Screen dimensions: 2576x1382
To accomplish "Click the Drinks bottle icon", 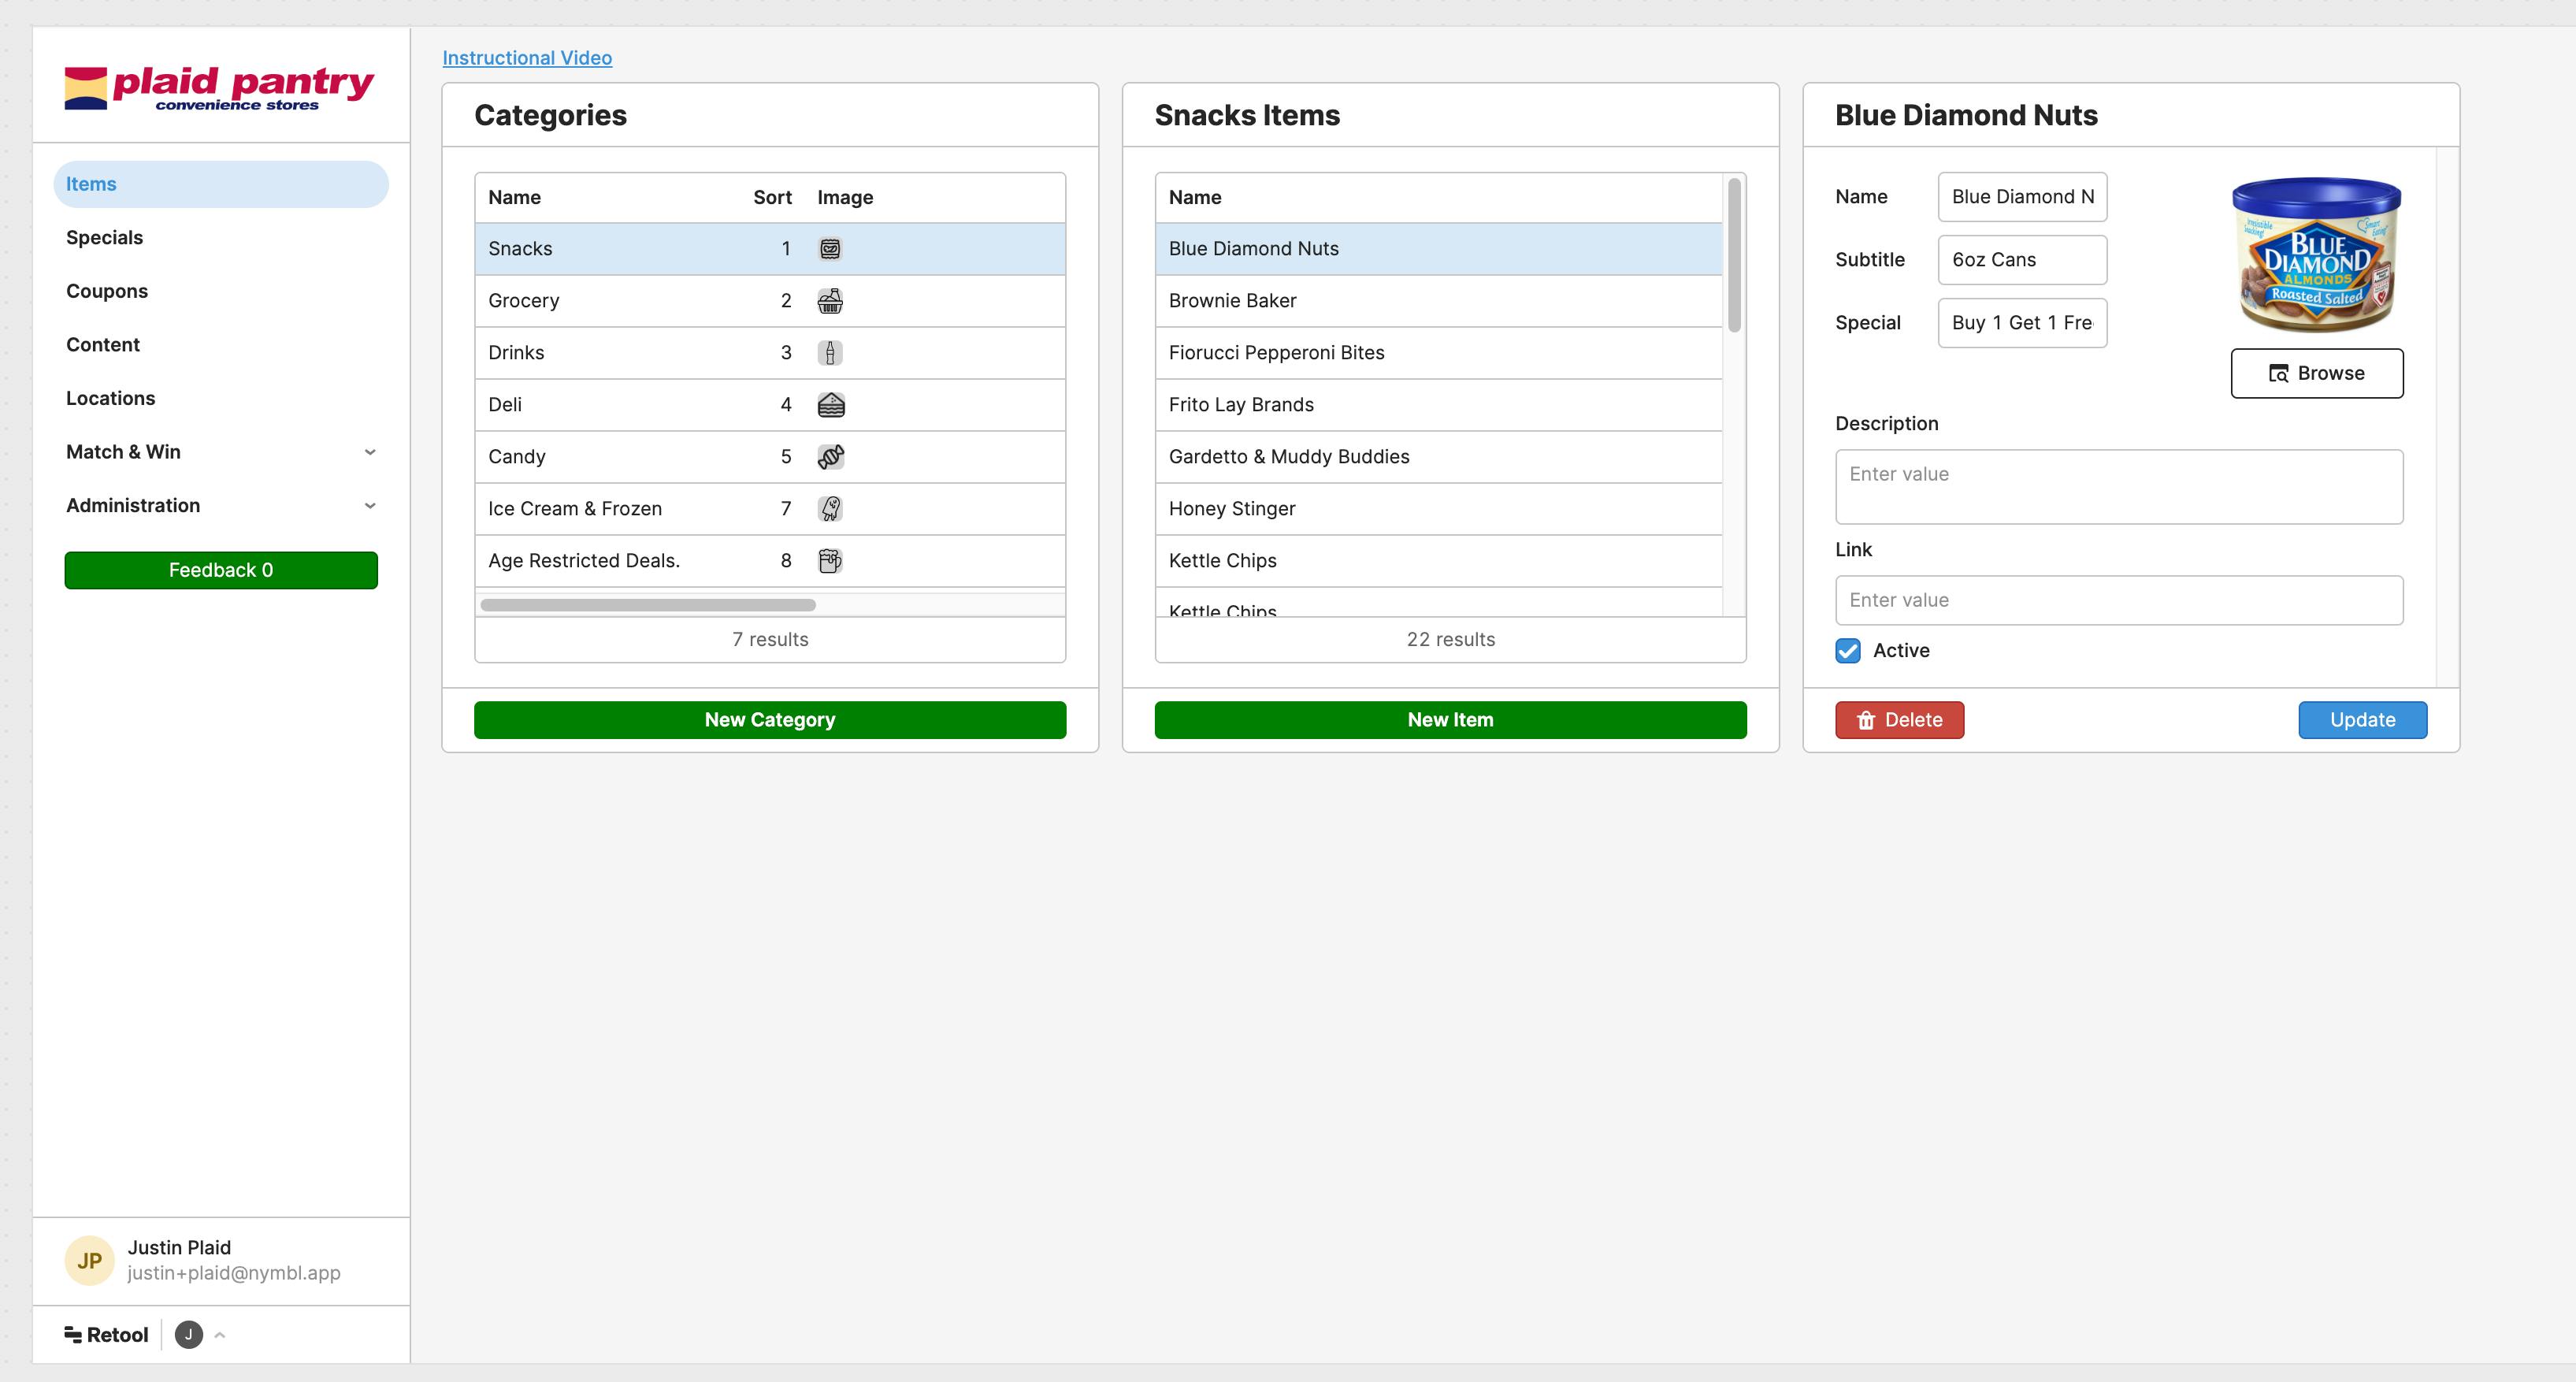I will coord(830,353).
